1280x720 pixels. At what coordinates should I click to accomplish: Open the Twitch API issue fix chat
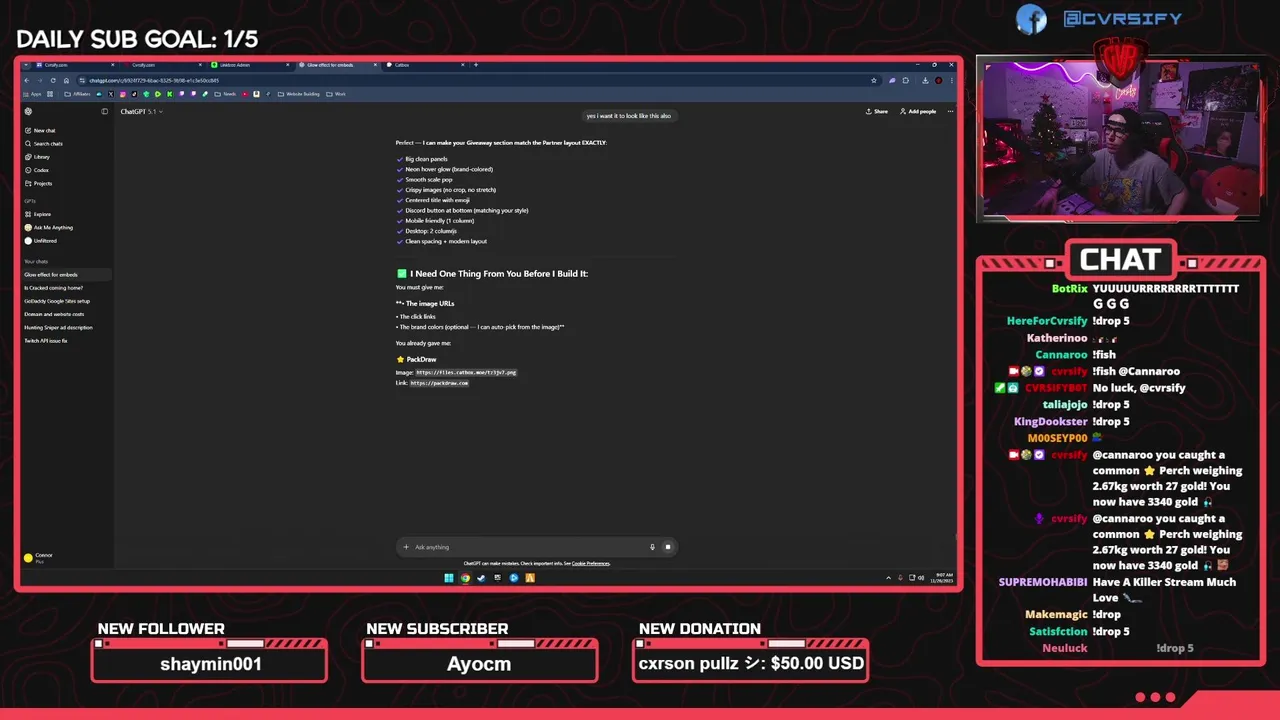[46, 341]
